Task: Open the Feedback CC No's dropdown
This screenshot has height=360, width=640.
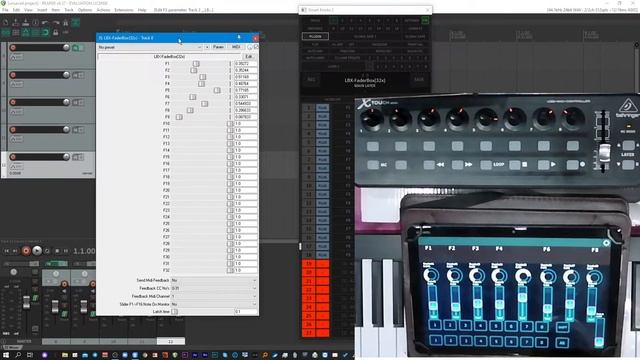Action: (214, 288)
